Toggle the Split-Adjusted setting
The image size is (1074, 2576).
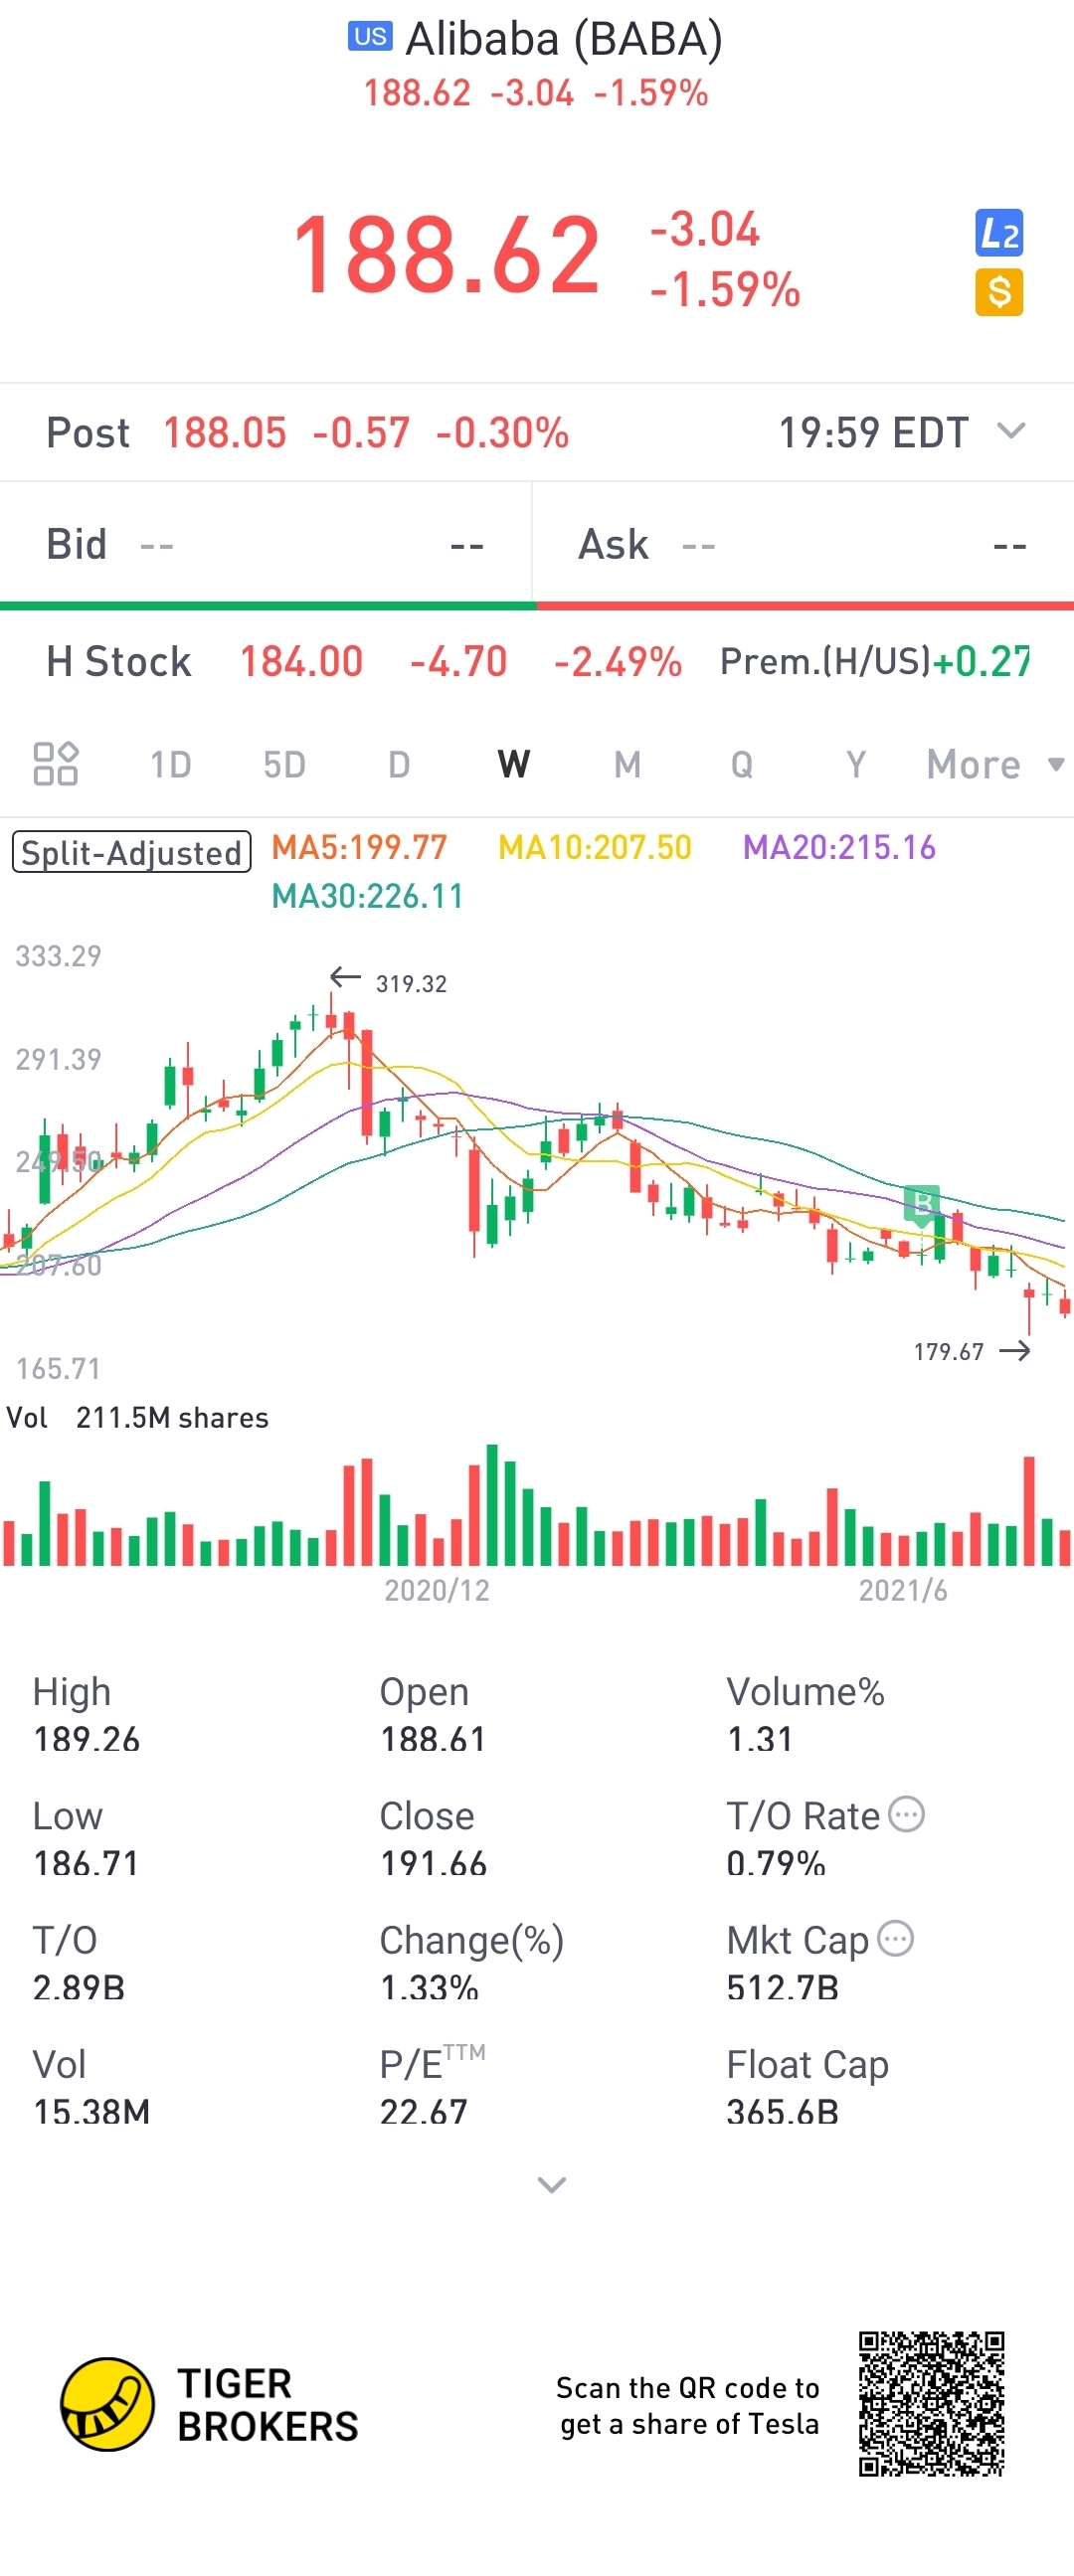tap(131, 852)
